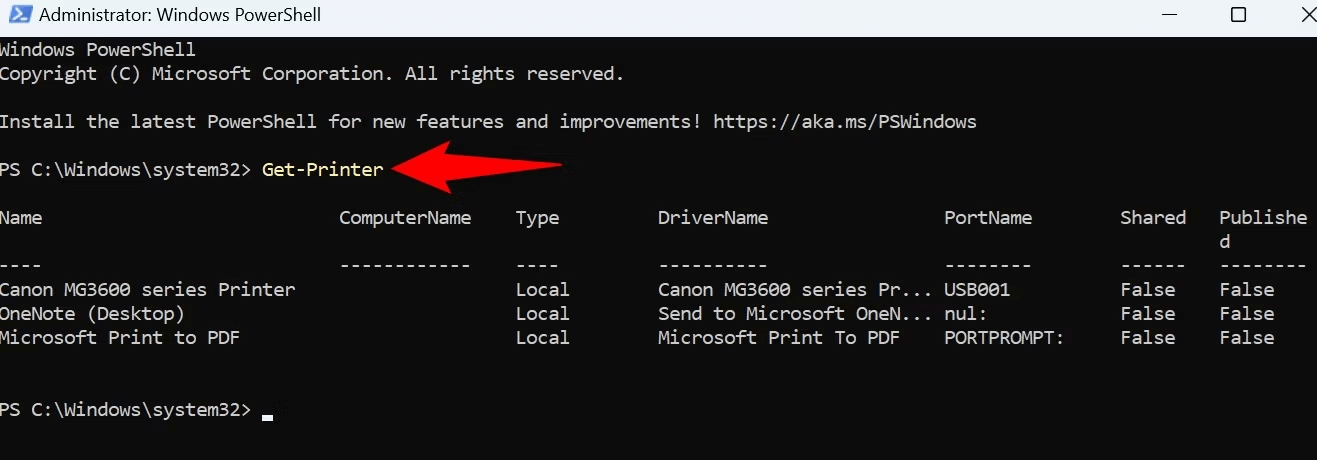Click the red arrow pointing at Get-Printer
Screen dimensions: 1317x460
[x=477, y=167]
